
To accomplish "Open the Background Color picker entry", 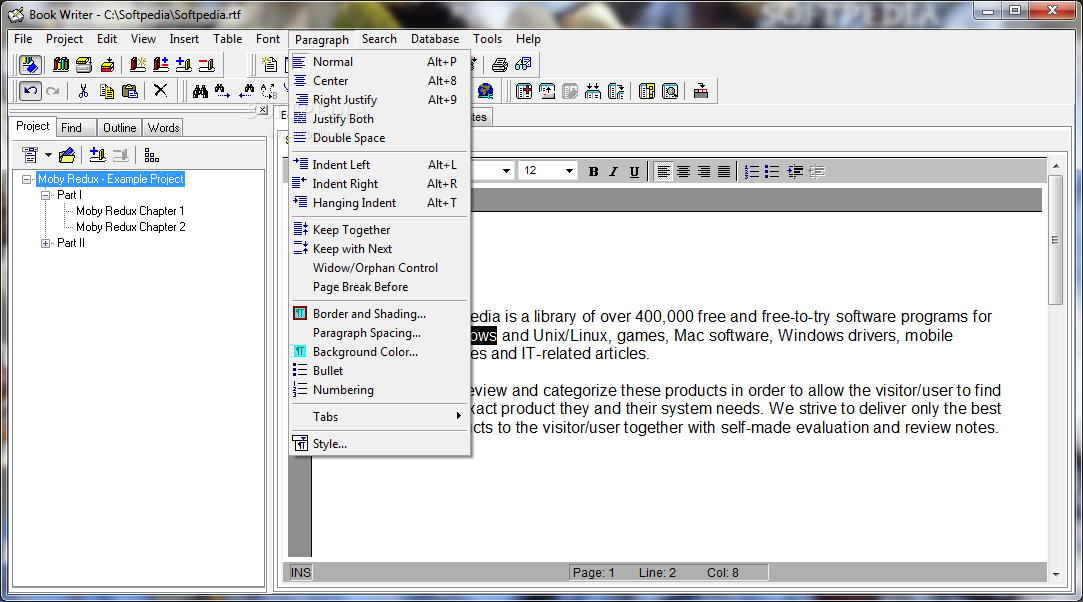I will point(378,351).
